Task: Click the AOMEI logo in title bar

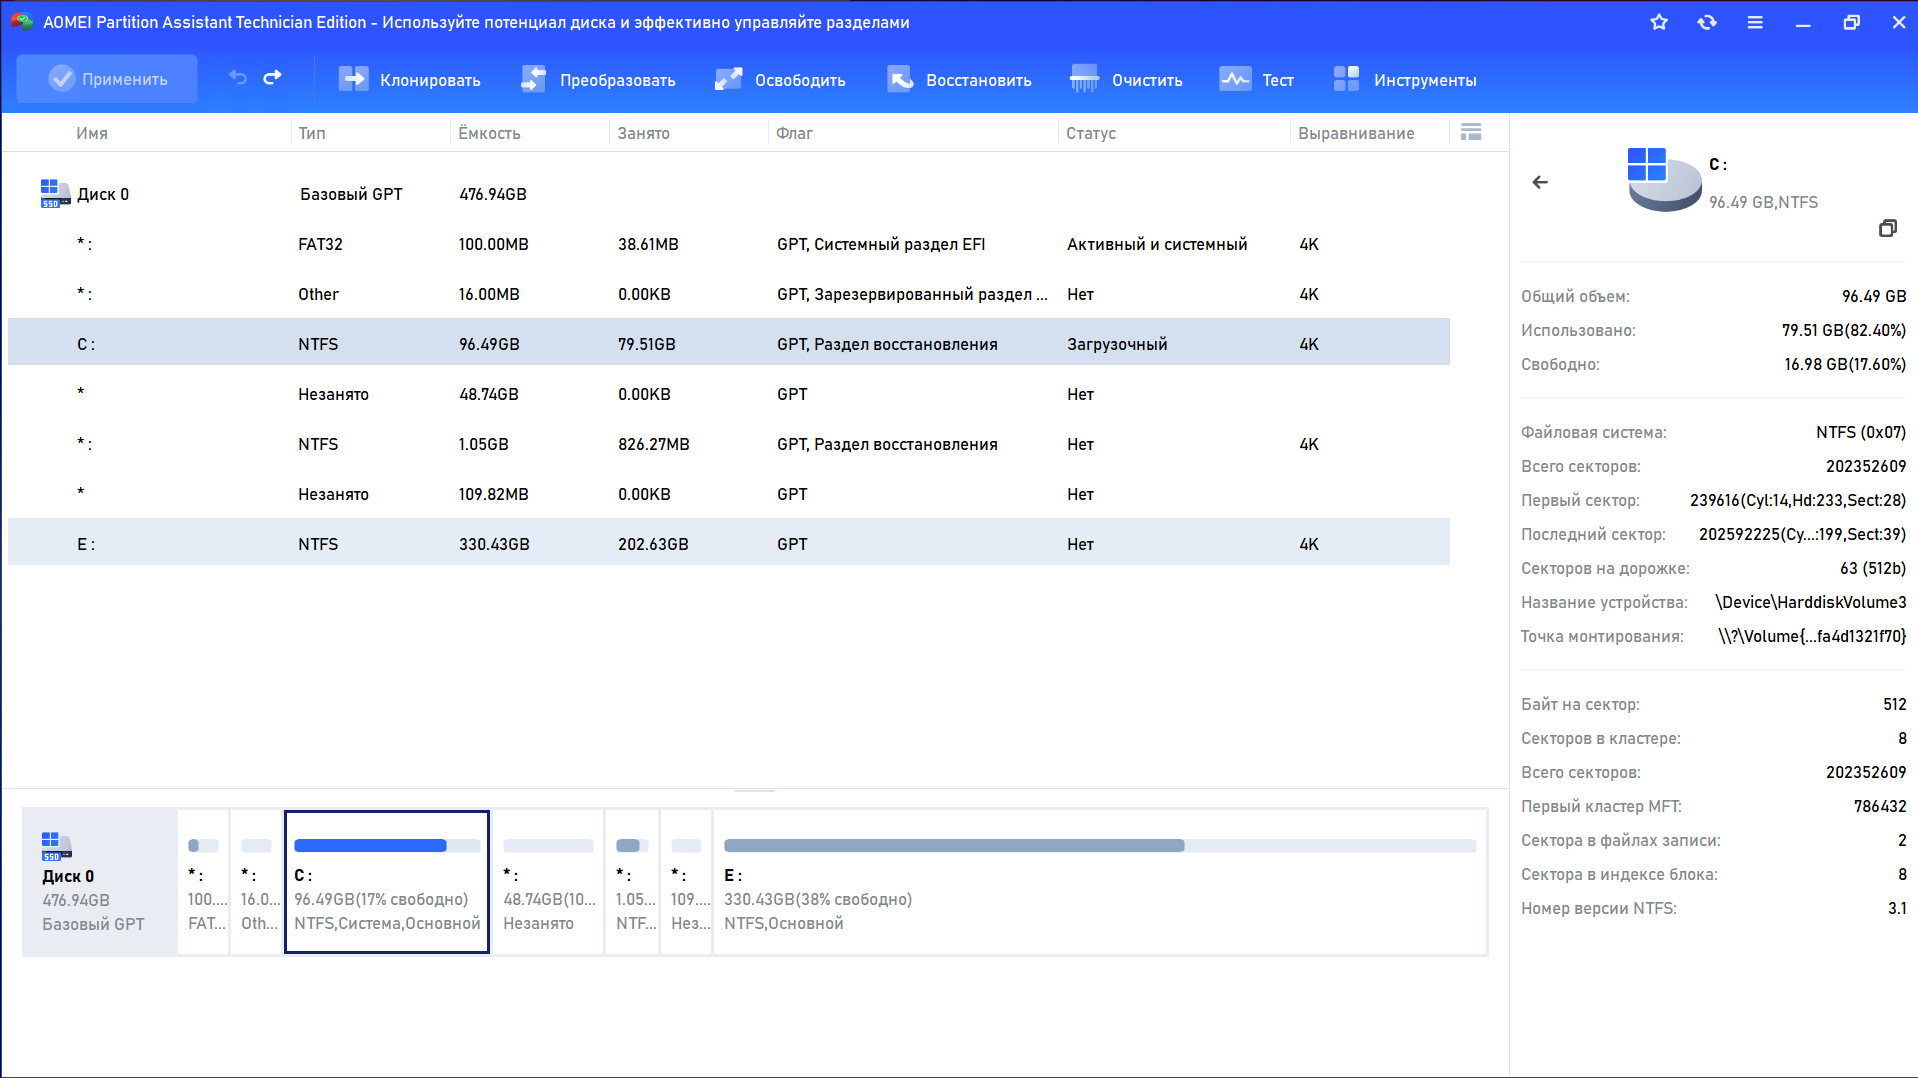Action: click(x=22, y=21)
